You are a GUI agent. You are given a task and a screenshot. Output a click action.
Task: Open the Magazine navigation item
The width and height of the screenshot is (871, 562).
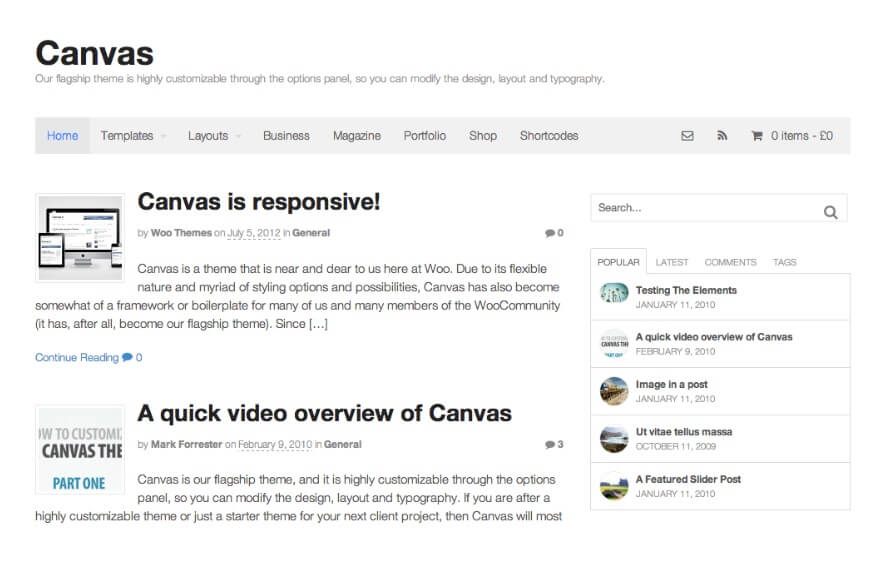tap(357, 136)
